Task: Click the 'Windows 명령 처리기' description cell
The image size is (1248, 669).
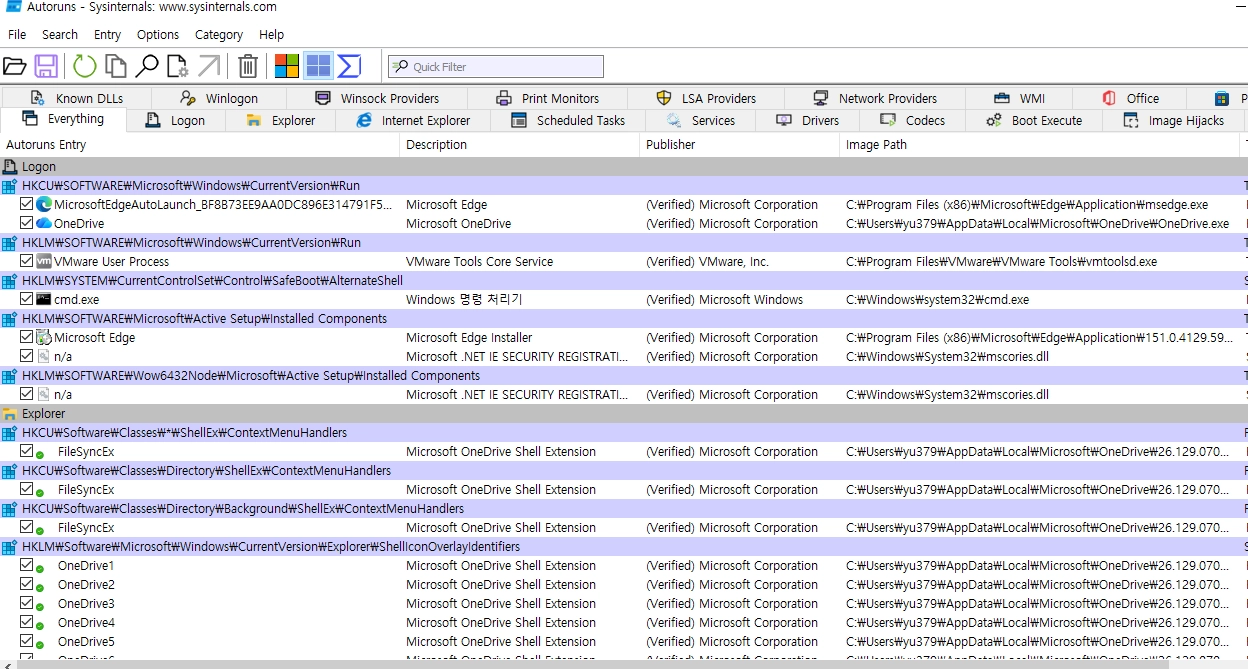Action: pyautogui.click(x=464, y=299)
